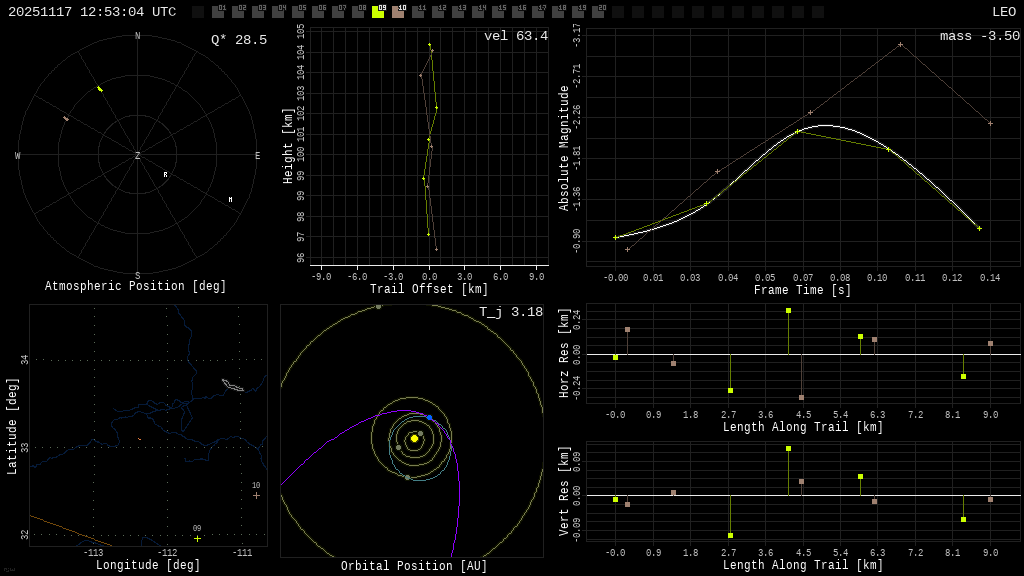Click the yellow 09 cross on the map

(197, 538)
